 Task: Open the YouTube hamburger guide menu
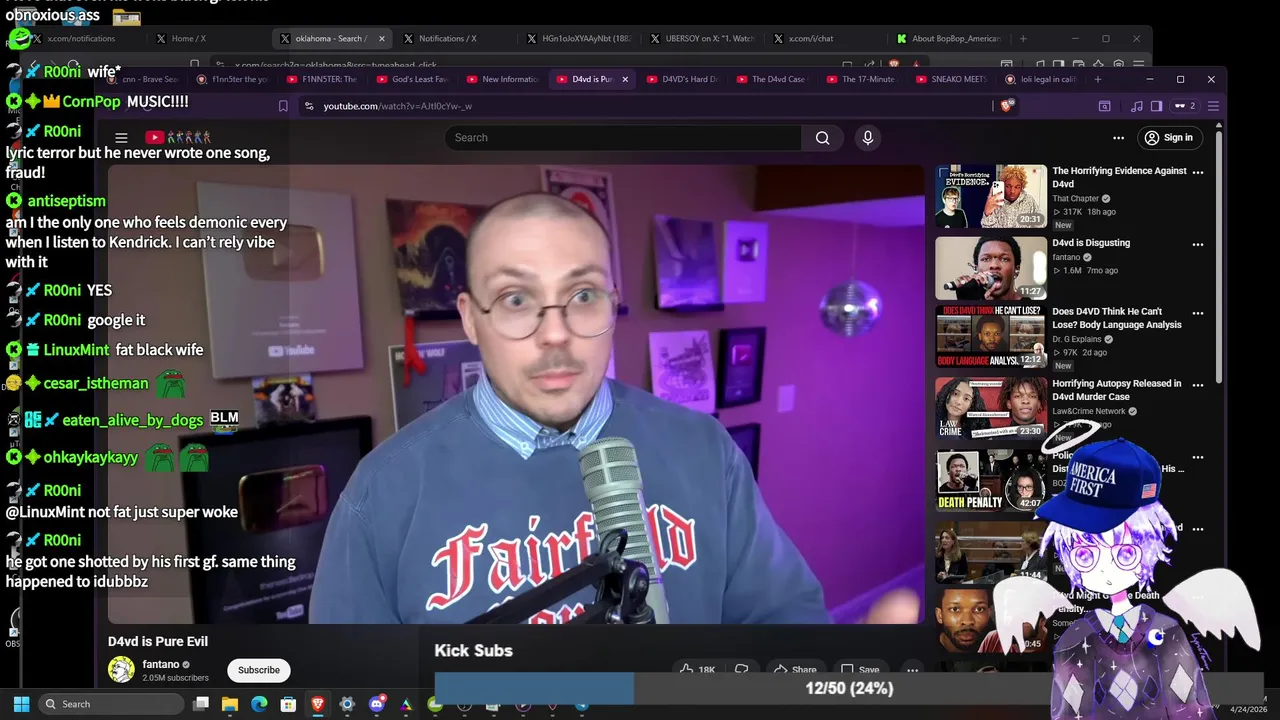click(x=121, y=138)
